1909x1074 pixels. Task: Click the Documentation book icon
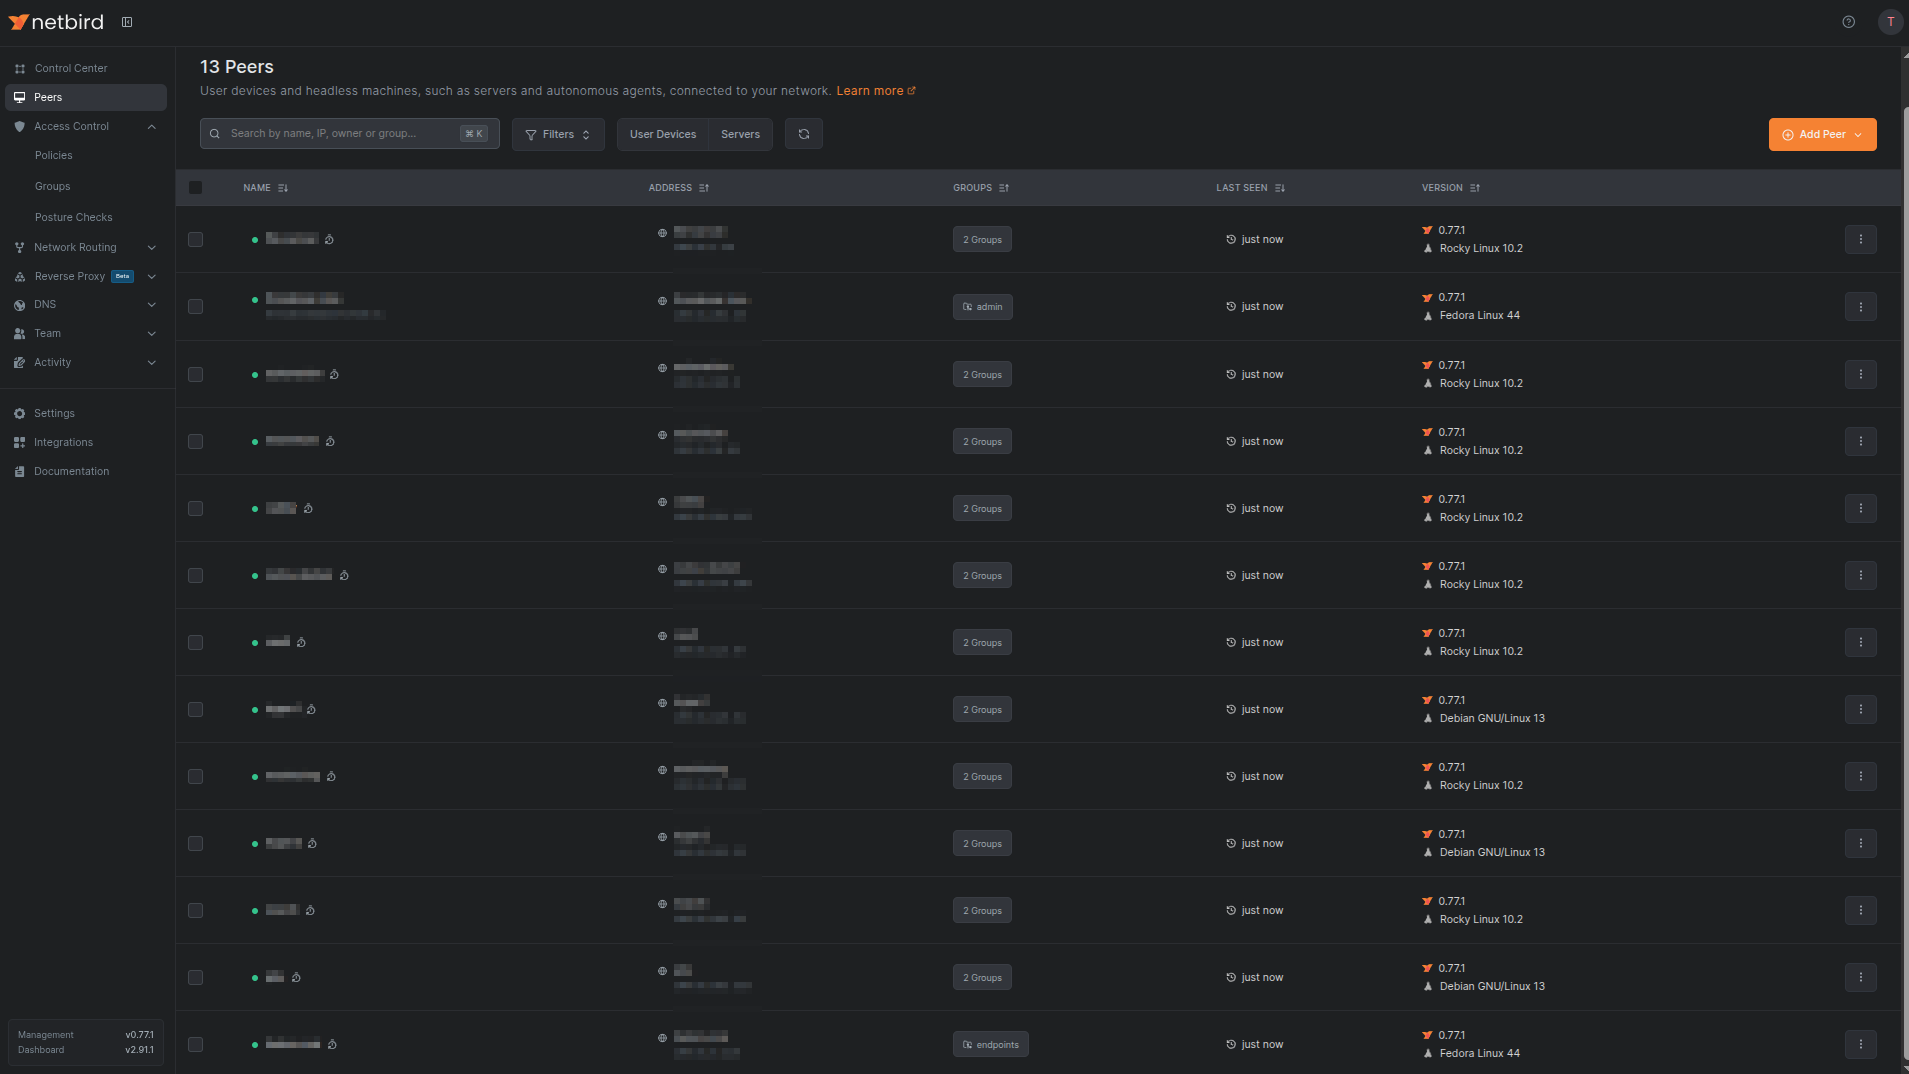20,471
